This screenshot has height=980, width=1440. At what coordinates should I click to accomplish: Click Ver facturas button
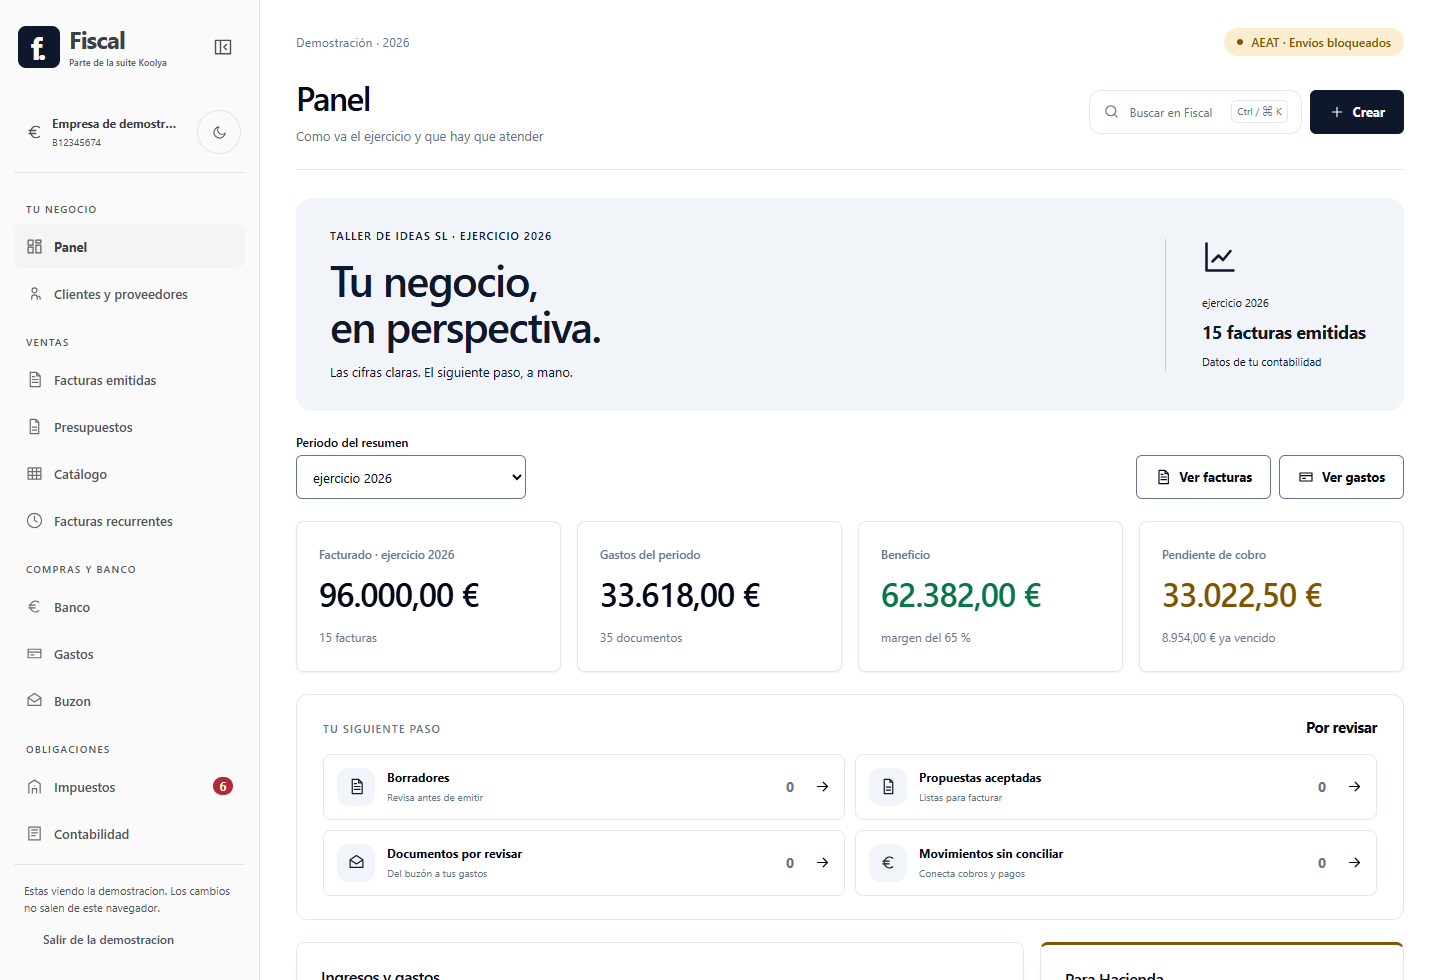click(1203, 477)
